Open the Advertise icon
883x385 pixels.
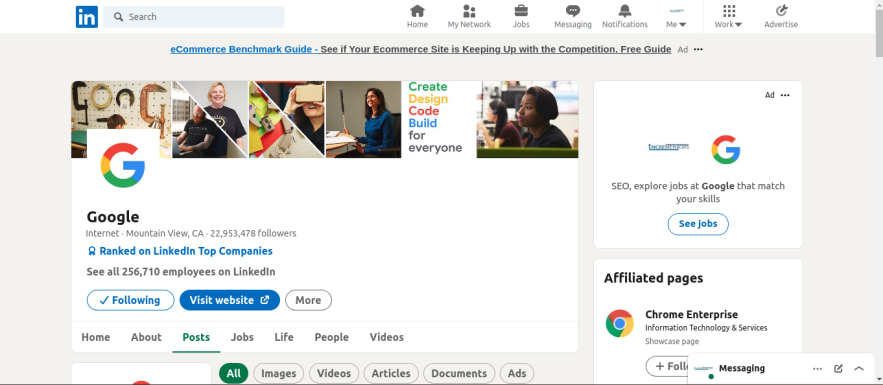click(781, 17)
